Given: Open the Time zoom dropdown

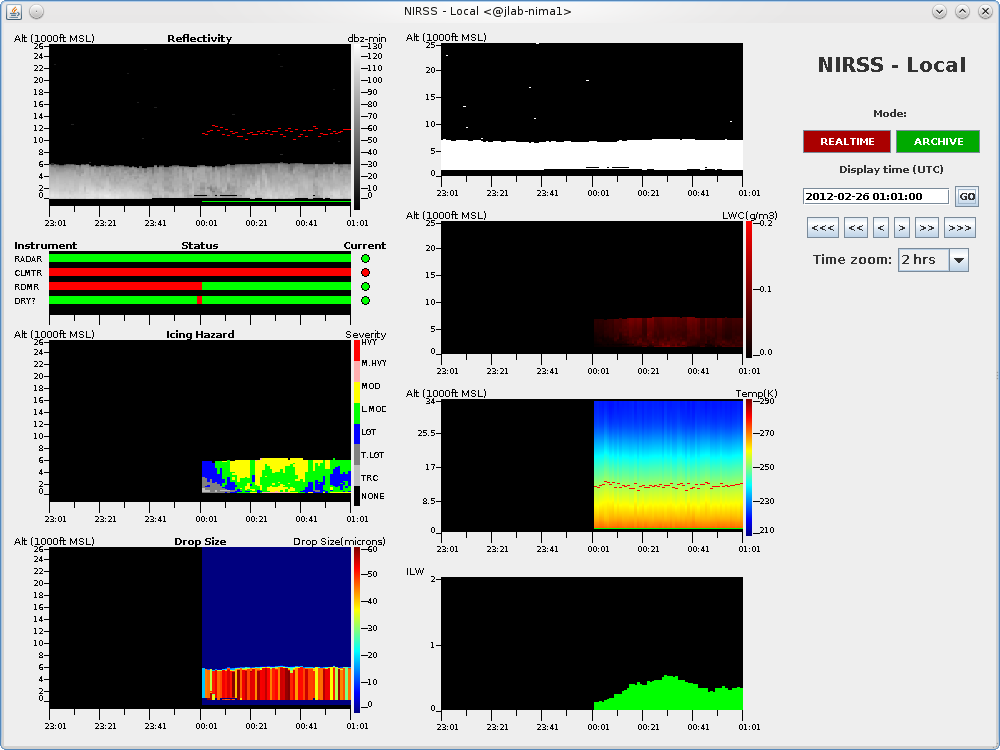Looking at the screenshot, I should (958, 260).
